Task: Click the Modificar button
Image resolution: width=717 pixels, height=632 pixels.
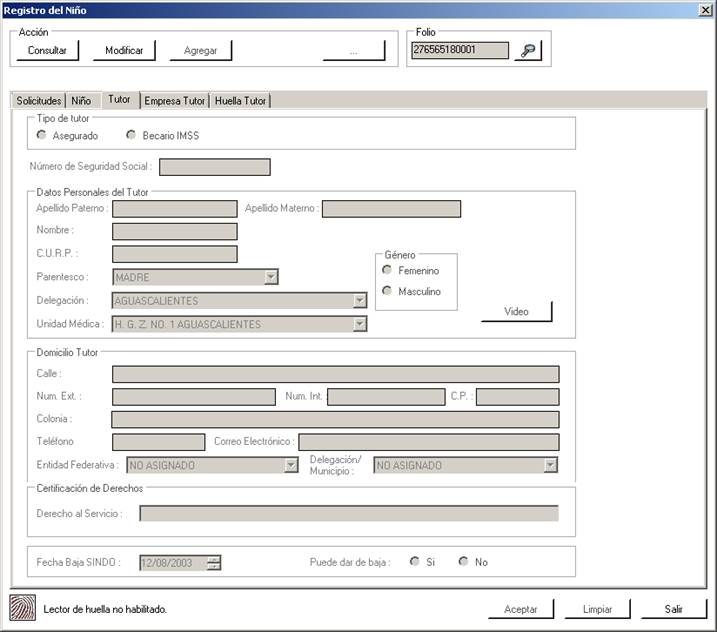Action: 124,50
